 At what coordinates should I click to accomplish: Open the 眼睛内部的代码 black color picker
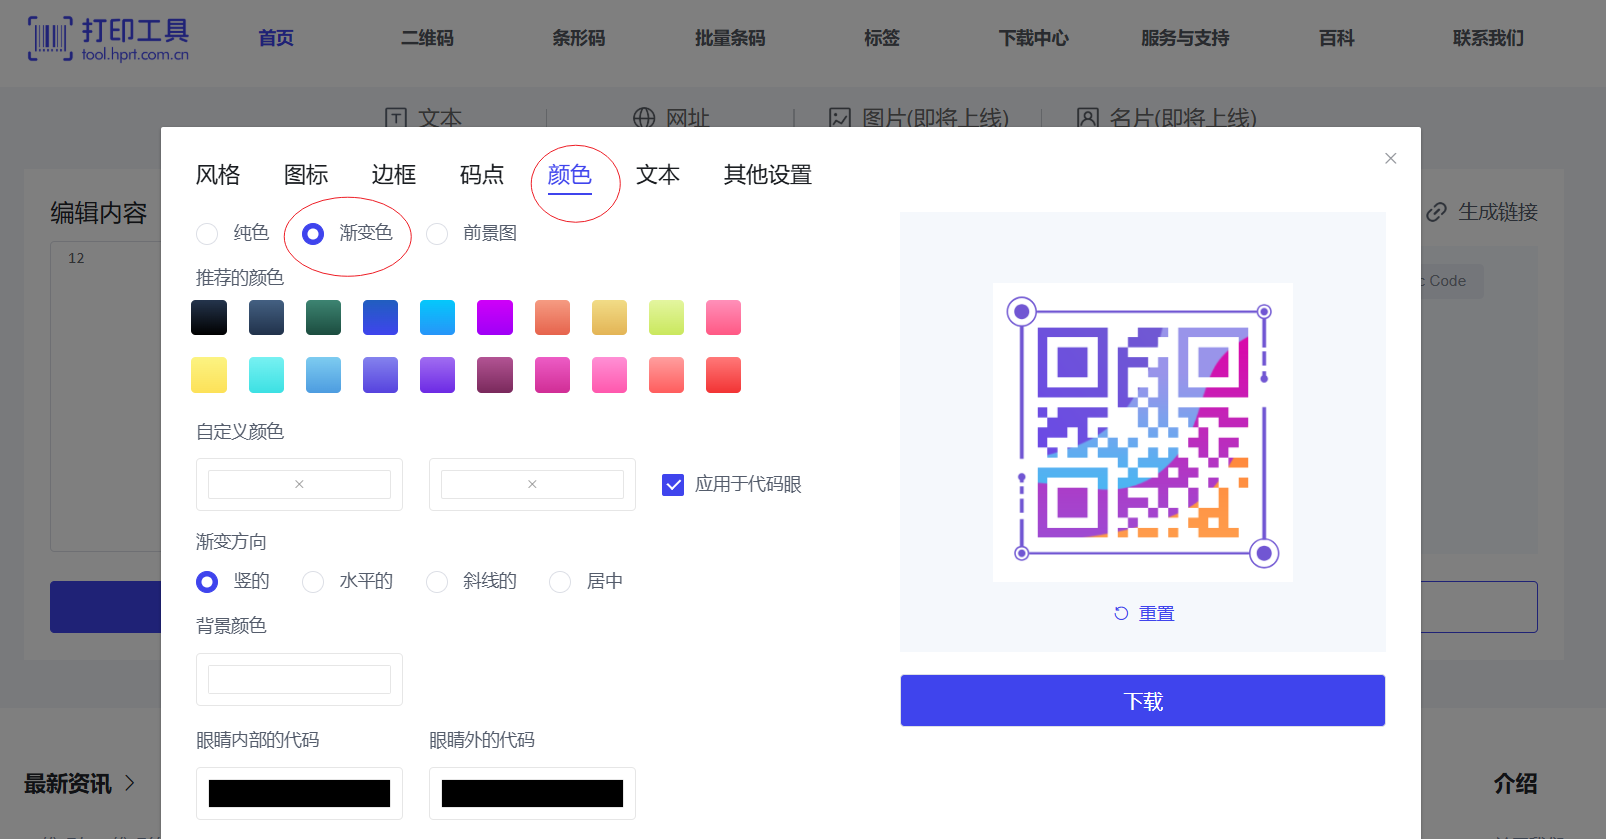[x=299, y=794]
